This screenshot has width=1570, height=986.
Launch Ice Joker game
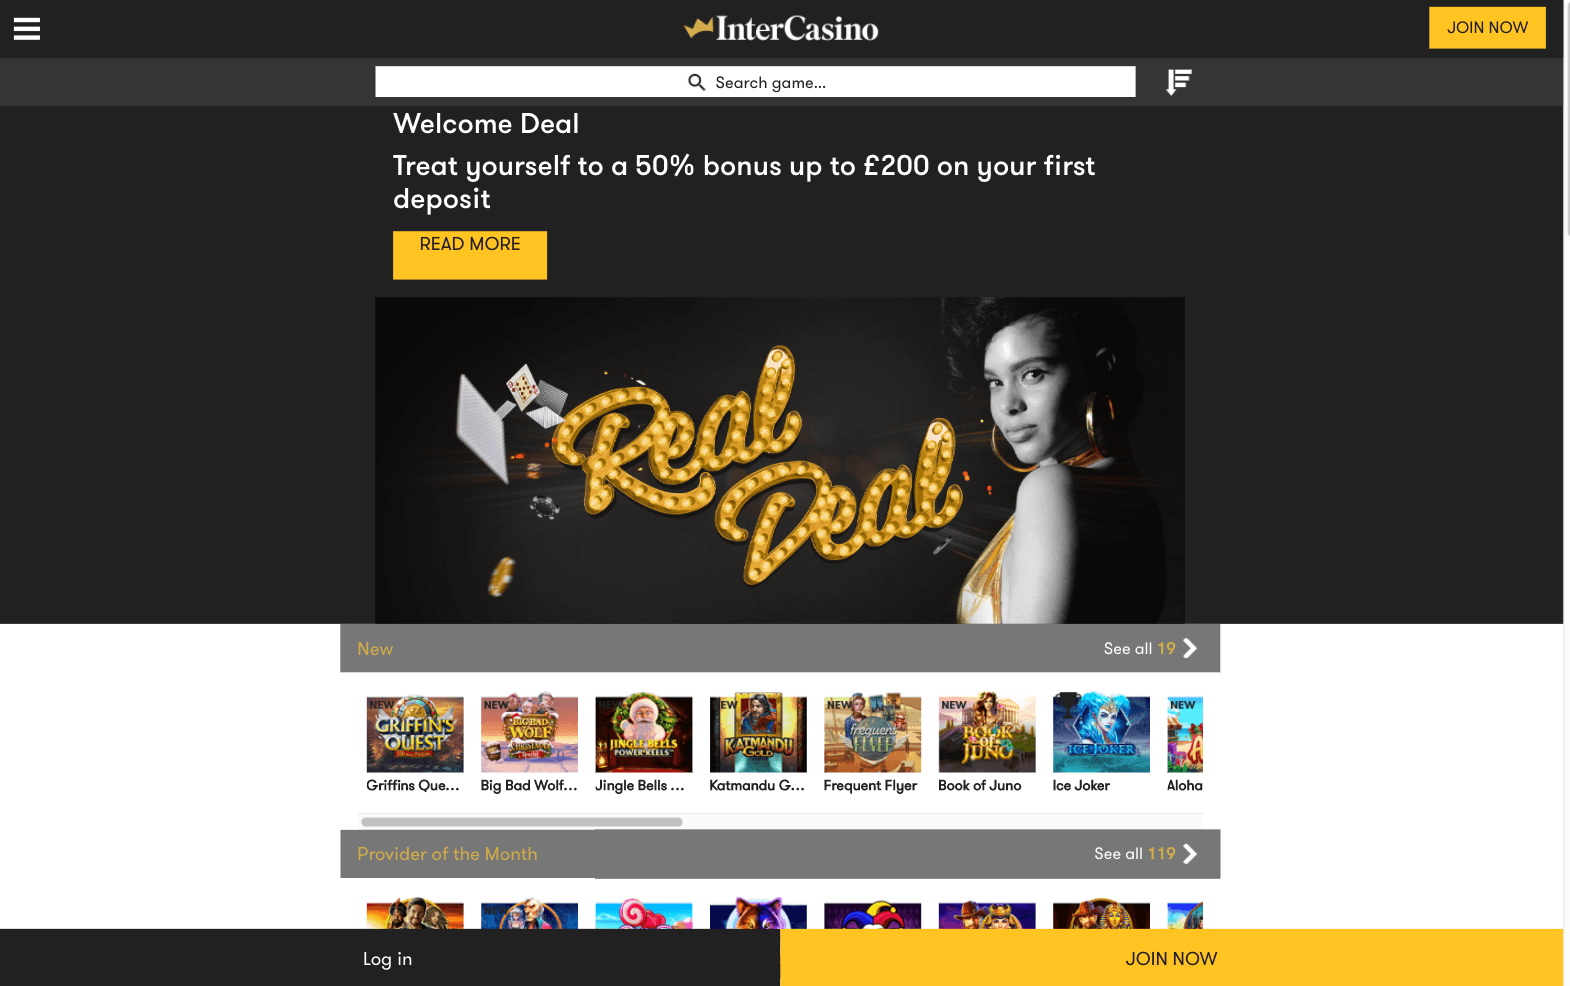(x=1101, y=734)
